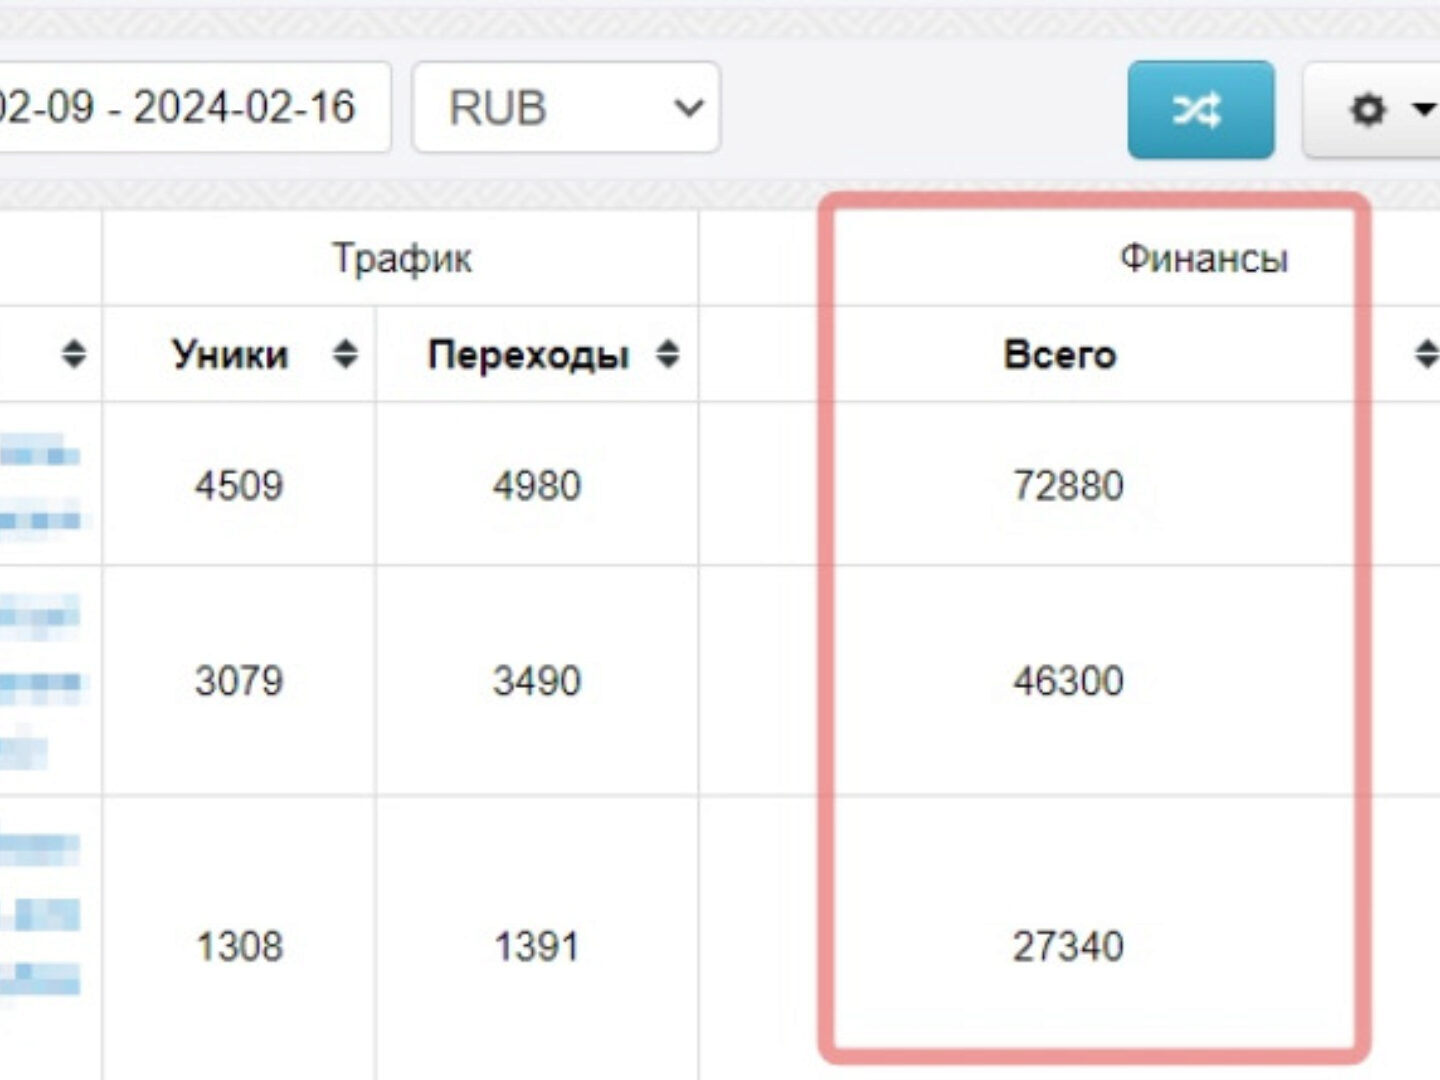
Task: Select the cell with value 72880
Action: (1068, 486)
